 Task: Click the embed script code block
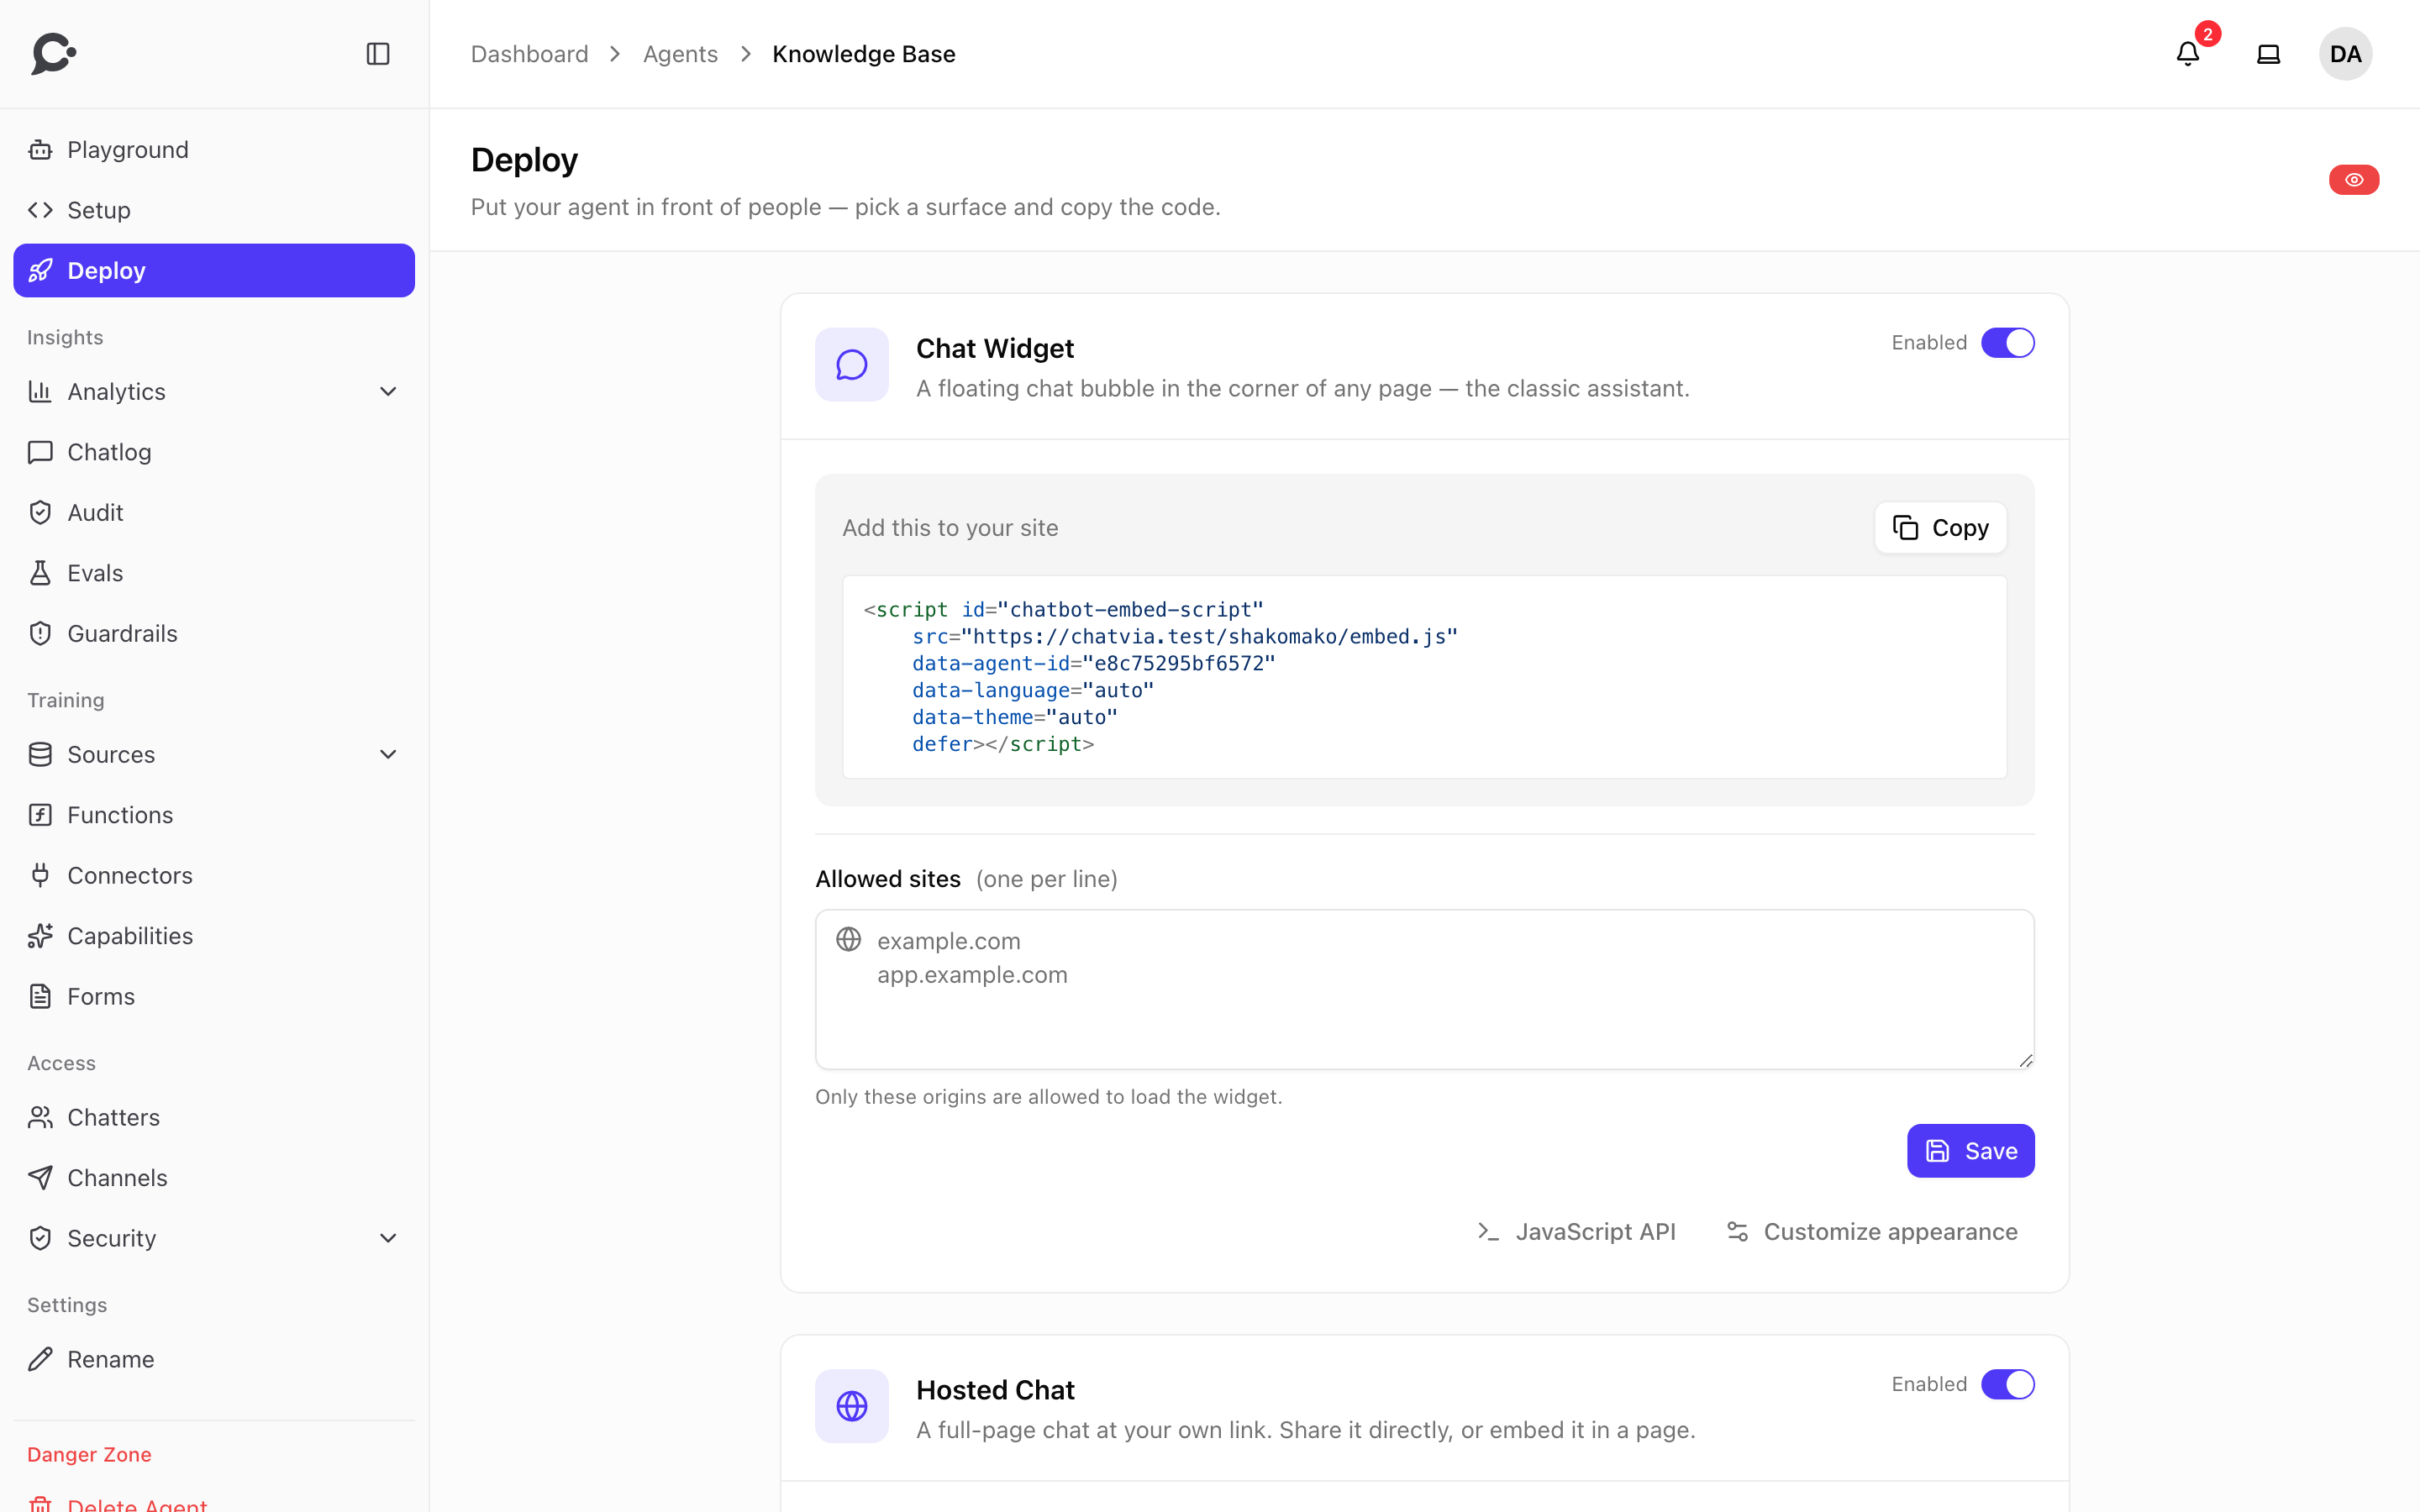pyautogui.click(x=1424, y=677)
